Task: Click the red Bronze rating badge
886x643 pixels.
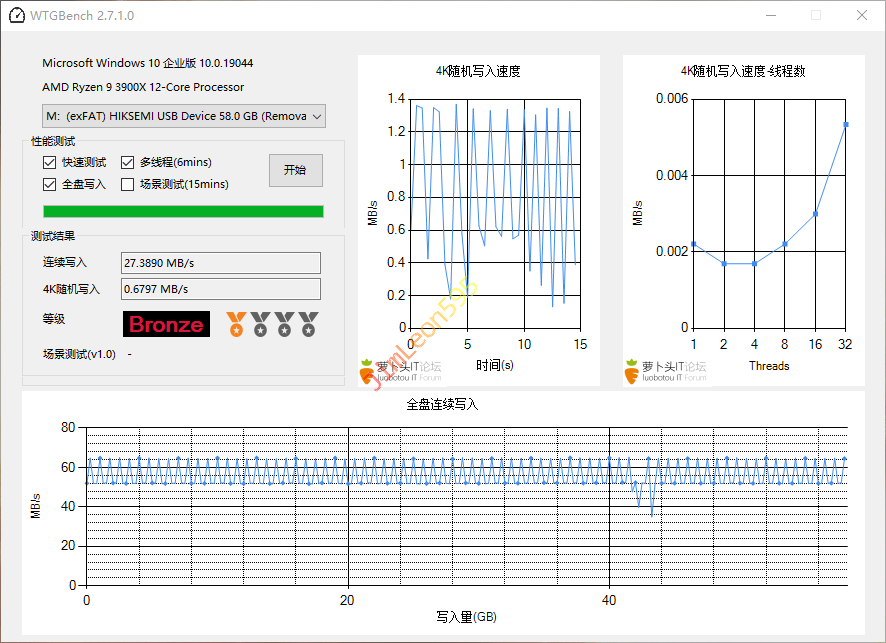Action: click(167, 324)
